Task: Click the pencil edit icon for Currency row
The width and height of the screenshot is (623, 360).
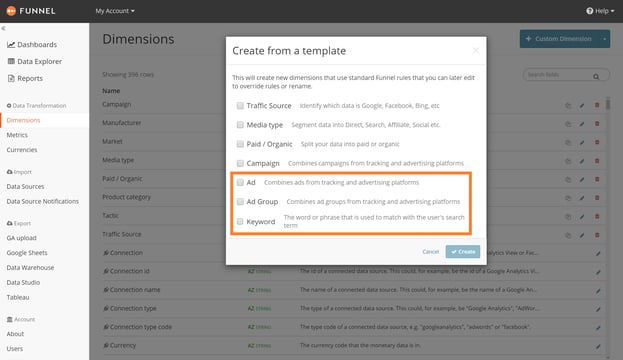Action: tap(598, 346)
